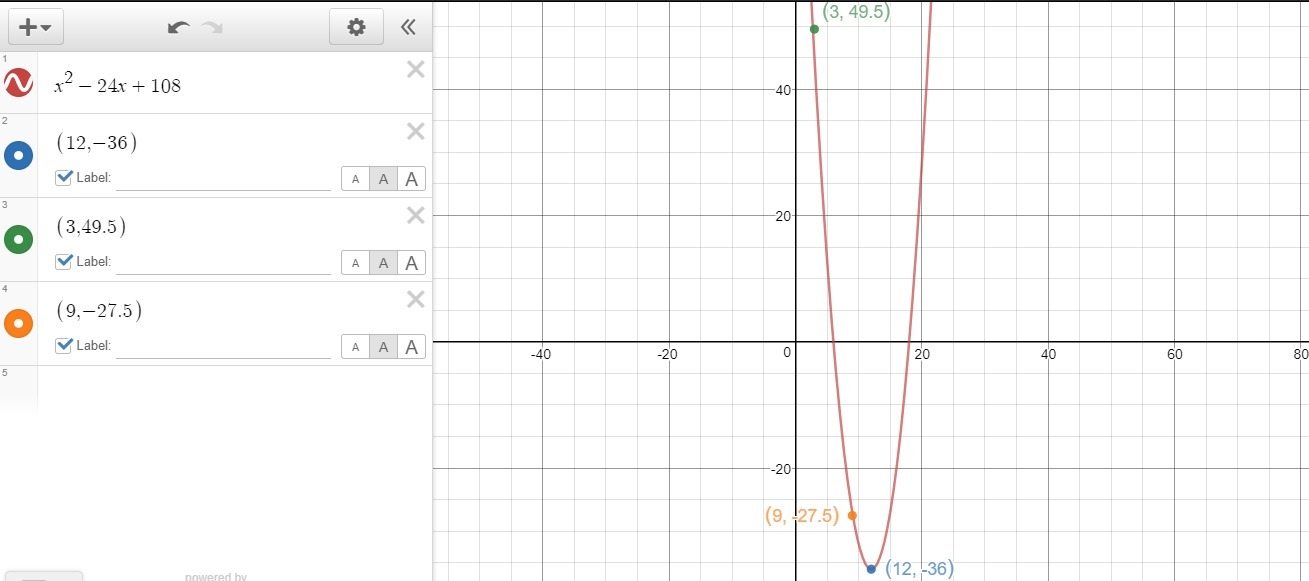The image size is (1309, 581).
Task: Open the settings gear menu
Action: point(356,28)
